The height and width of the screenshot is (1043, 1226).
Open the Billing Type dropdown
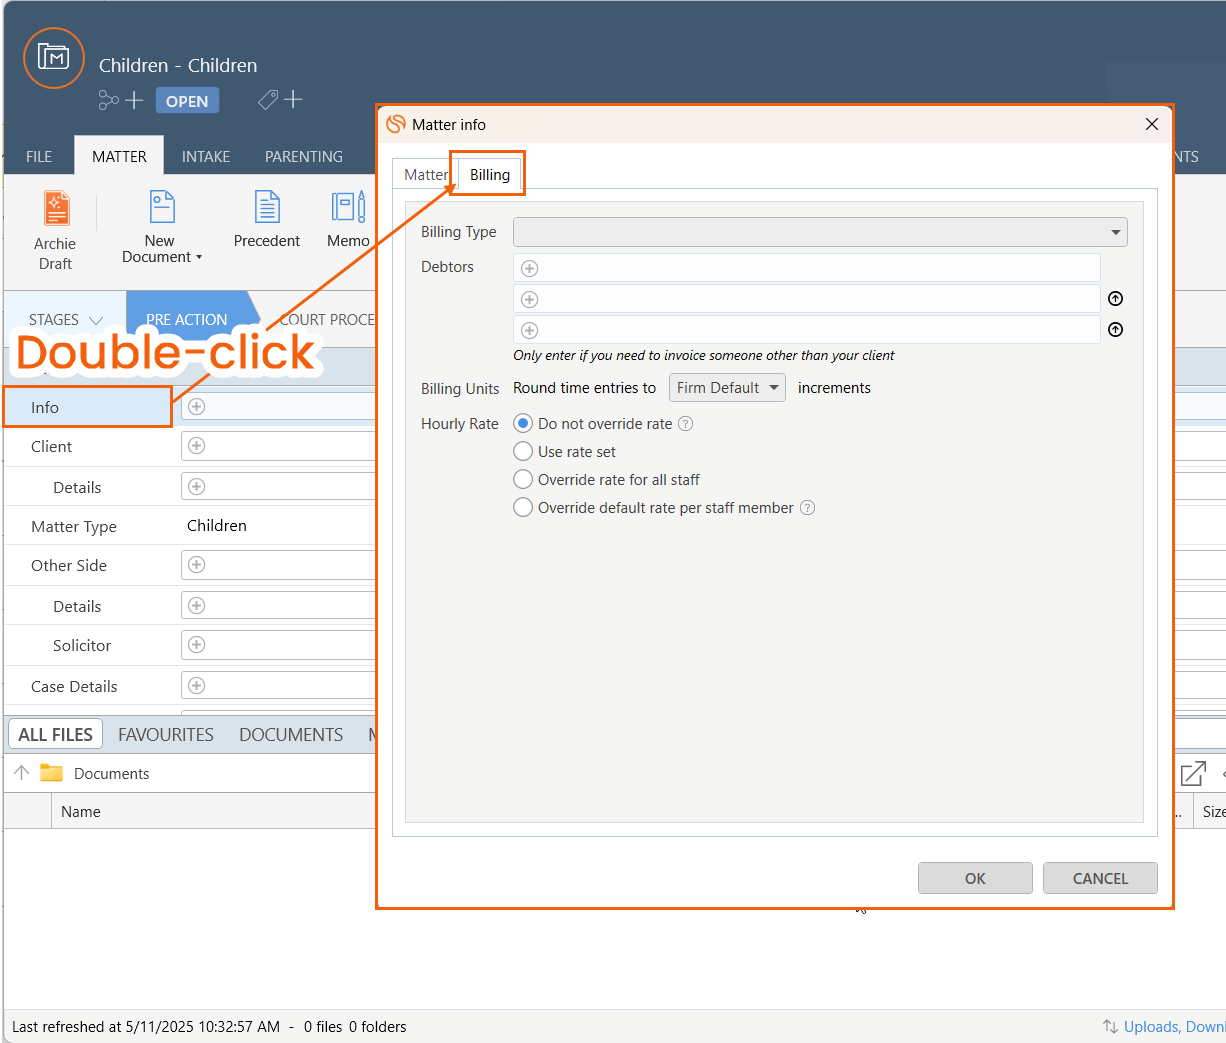click(820, 232)
